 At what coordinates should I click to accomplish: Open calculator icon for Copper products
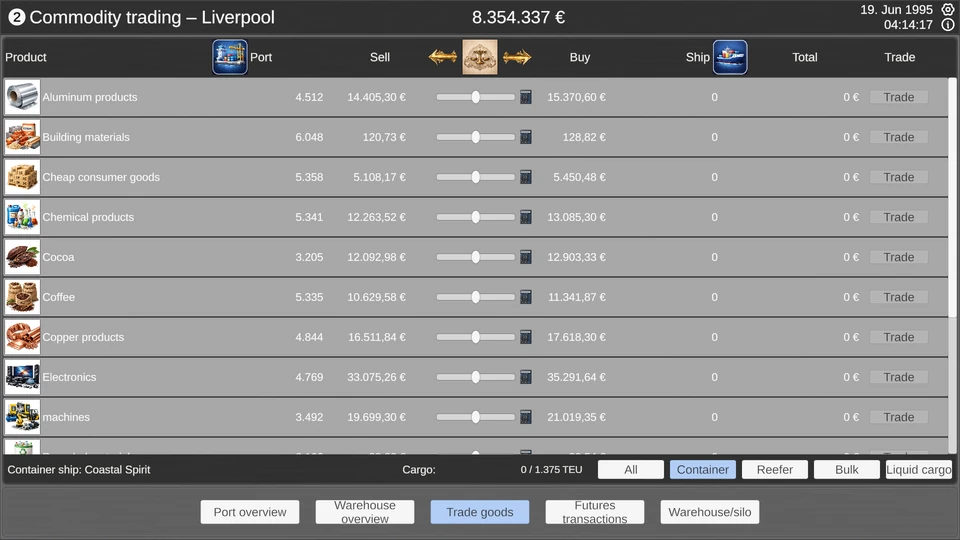click(x=525, y=337)
